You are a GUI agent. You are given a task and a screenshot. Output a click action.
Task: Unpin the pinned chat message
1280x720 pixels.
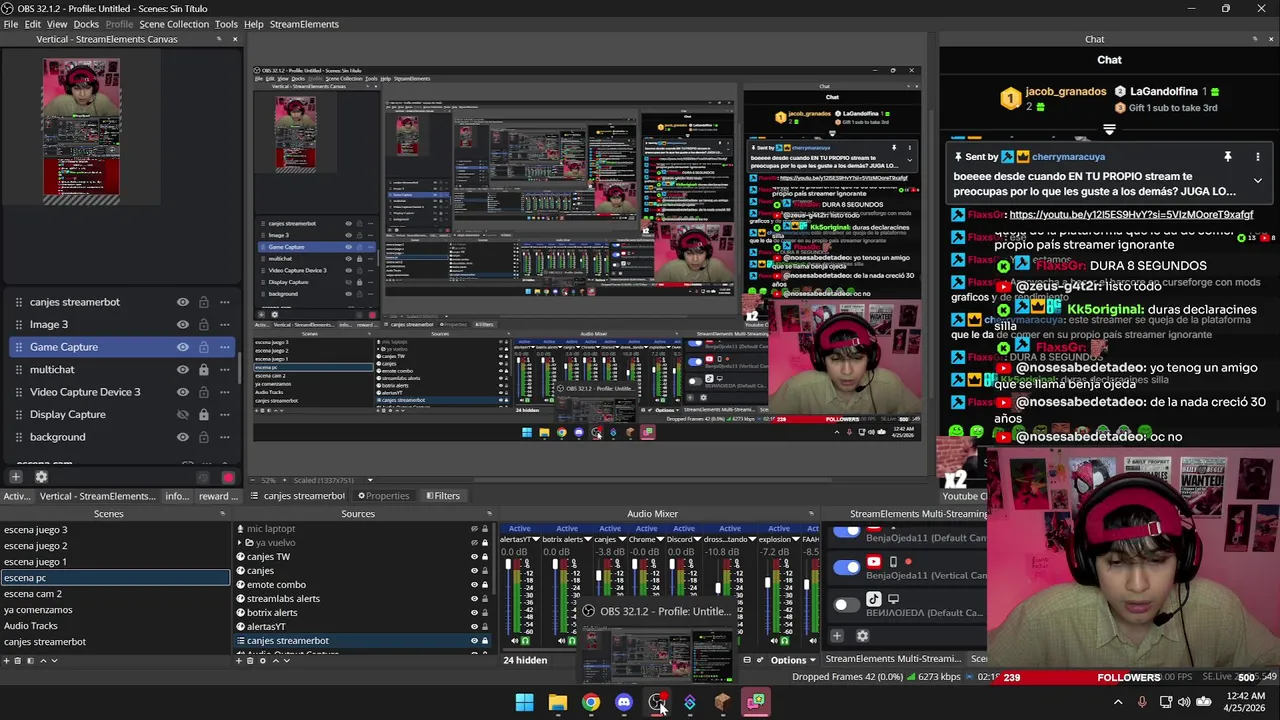tap(1227, 157)
